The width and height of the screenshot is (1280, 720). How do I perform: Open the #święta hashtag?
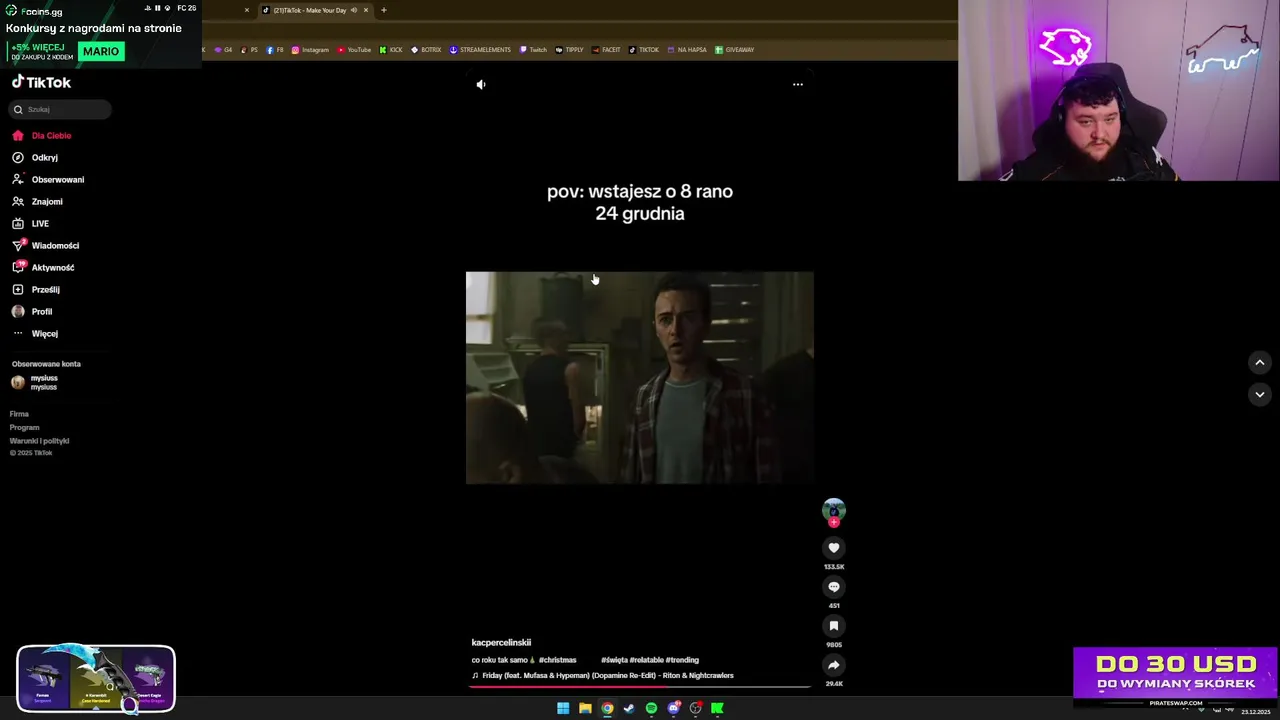point(614,660)
